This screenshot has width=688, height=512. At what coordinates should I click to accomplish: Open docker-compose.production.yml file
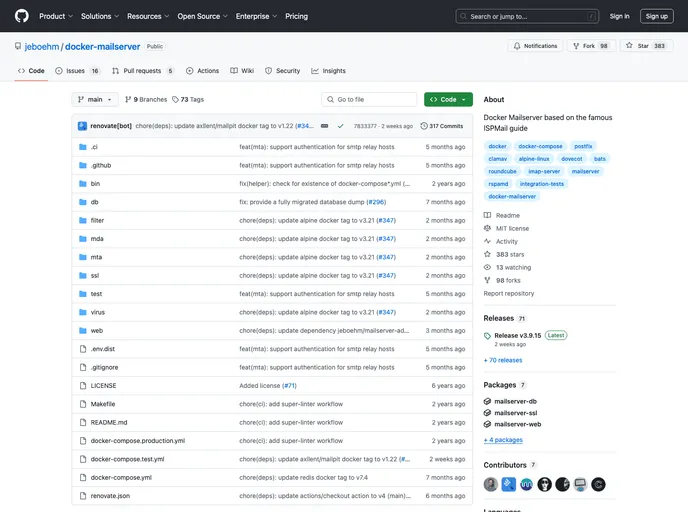pos(138,441)
